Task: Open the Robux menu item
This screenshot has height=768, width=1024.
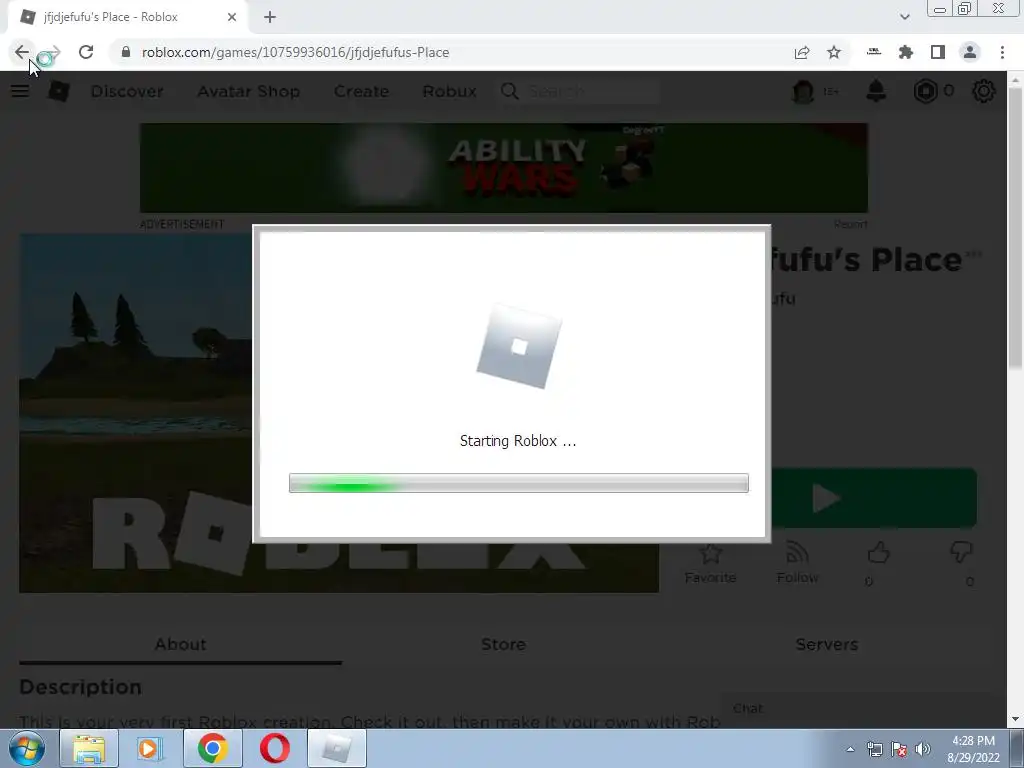Action: (449, 91)
